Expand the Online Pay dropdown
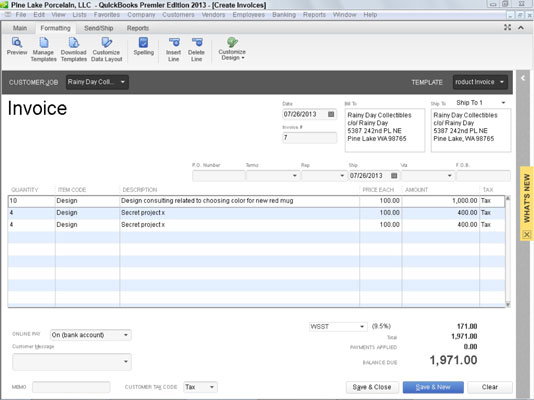Viewport: 534px width, 400px height. tap(126, 335)
